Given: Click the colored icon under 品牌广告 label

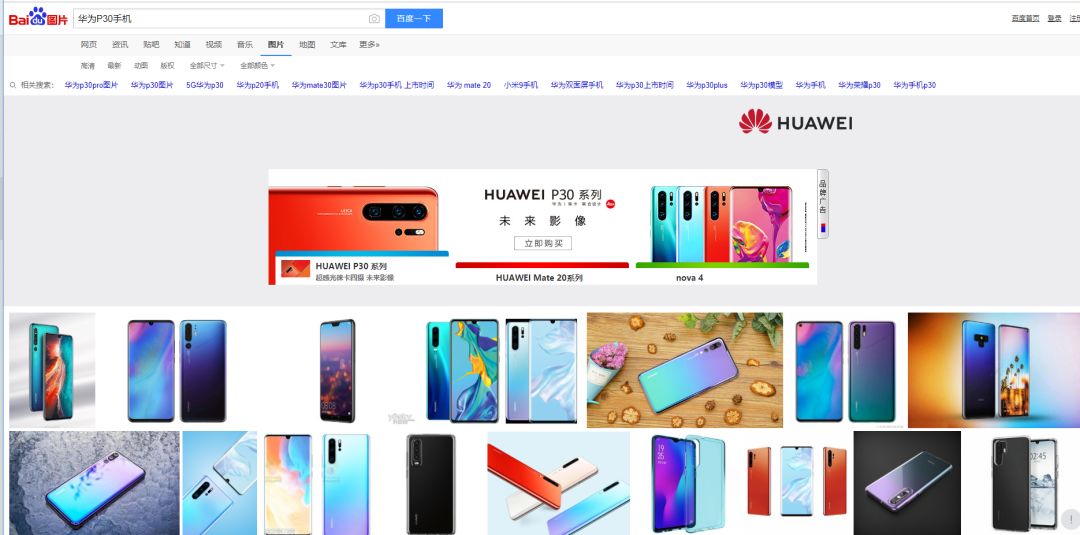Looking at the screenshot, I should click(822, 228).
